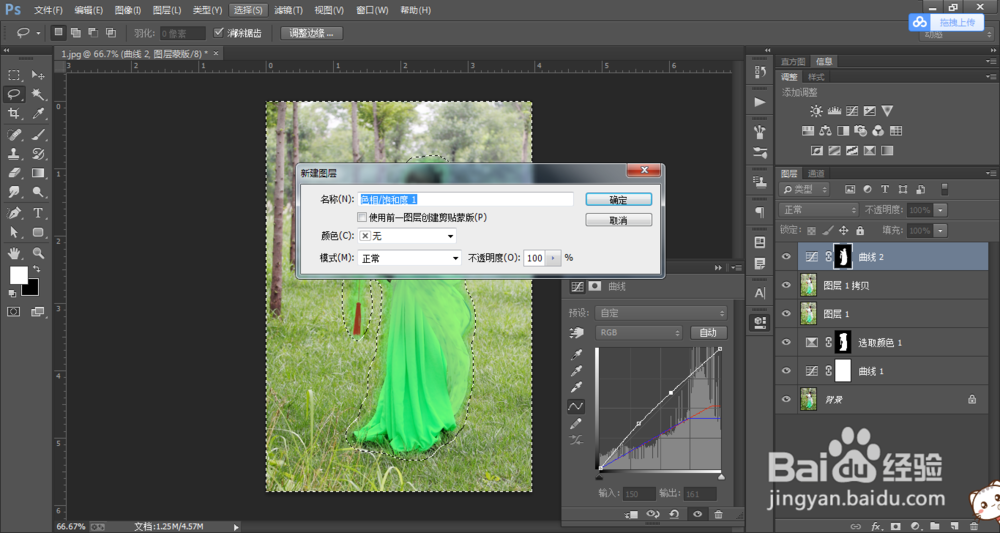The height and width of the screenshot is (533, 1000).
Task: Hide the 背景 layer
Action: (786, 399)
